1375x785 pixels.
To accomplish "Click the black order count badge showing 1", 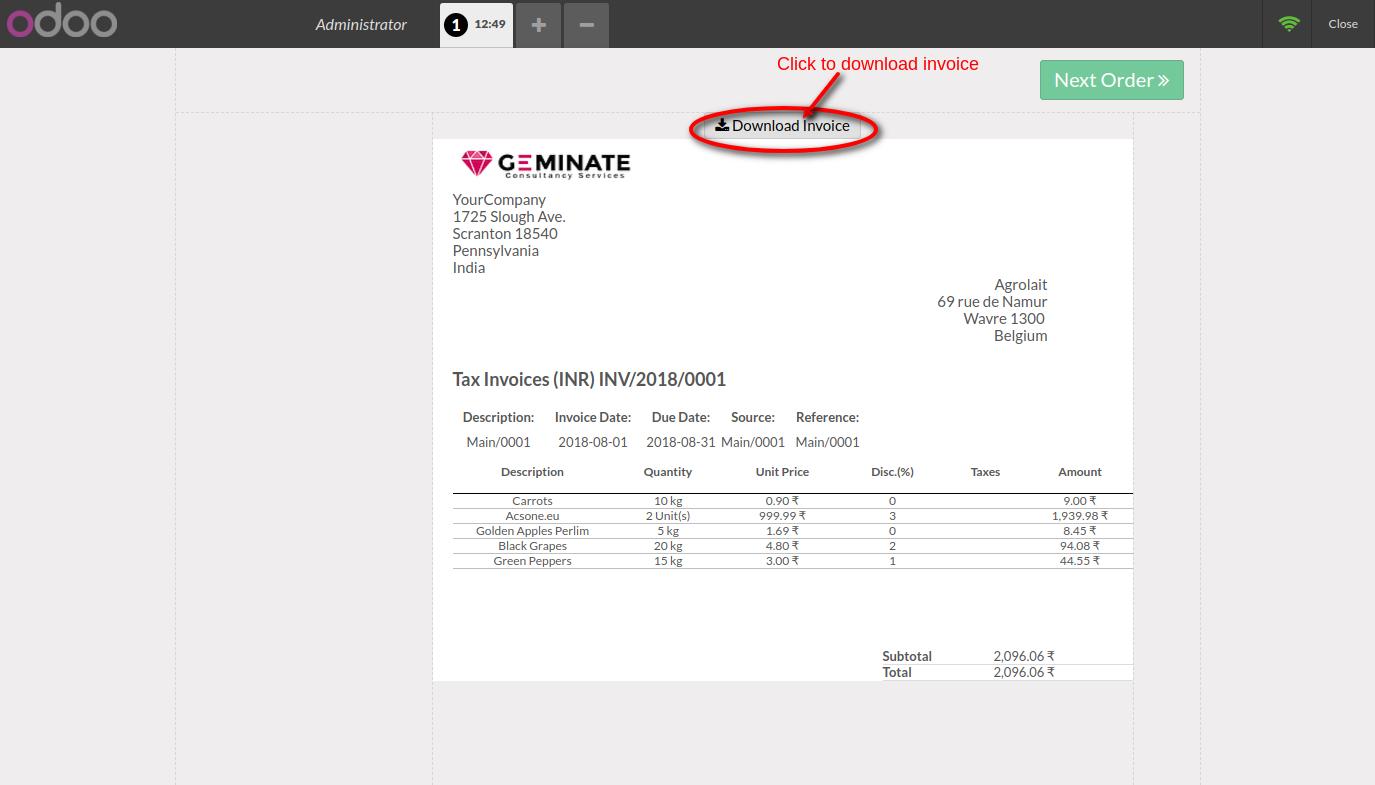I will click(x=456, y=24).
